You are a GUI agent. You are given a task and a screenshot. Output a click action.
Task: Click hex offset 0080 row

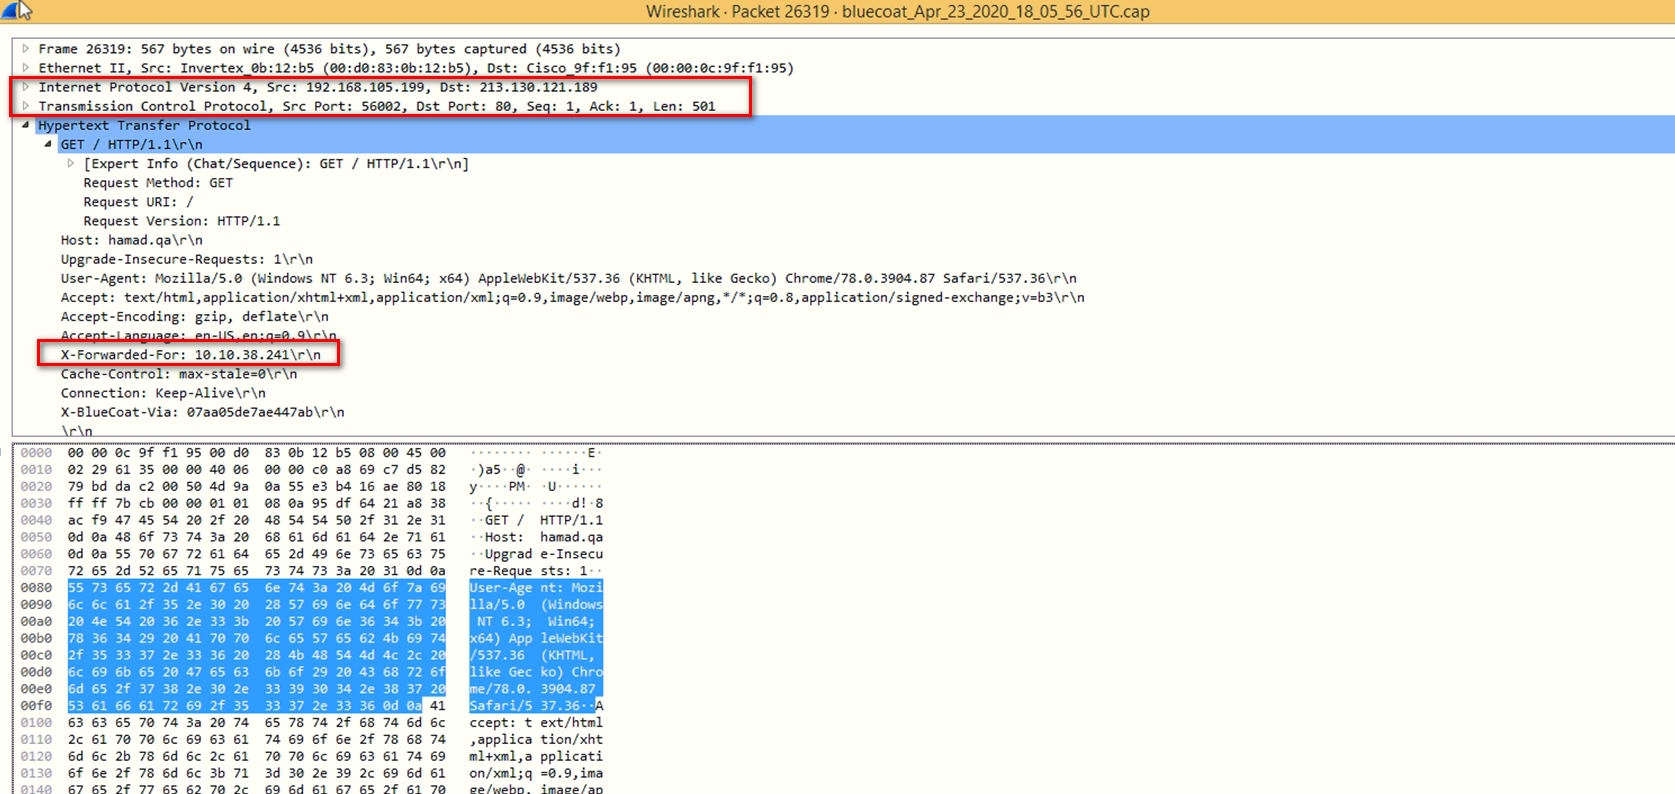click(36, 587)
